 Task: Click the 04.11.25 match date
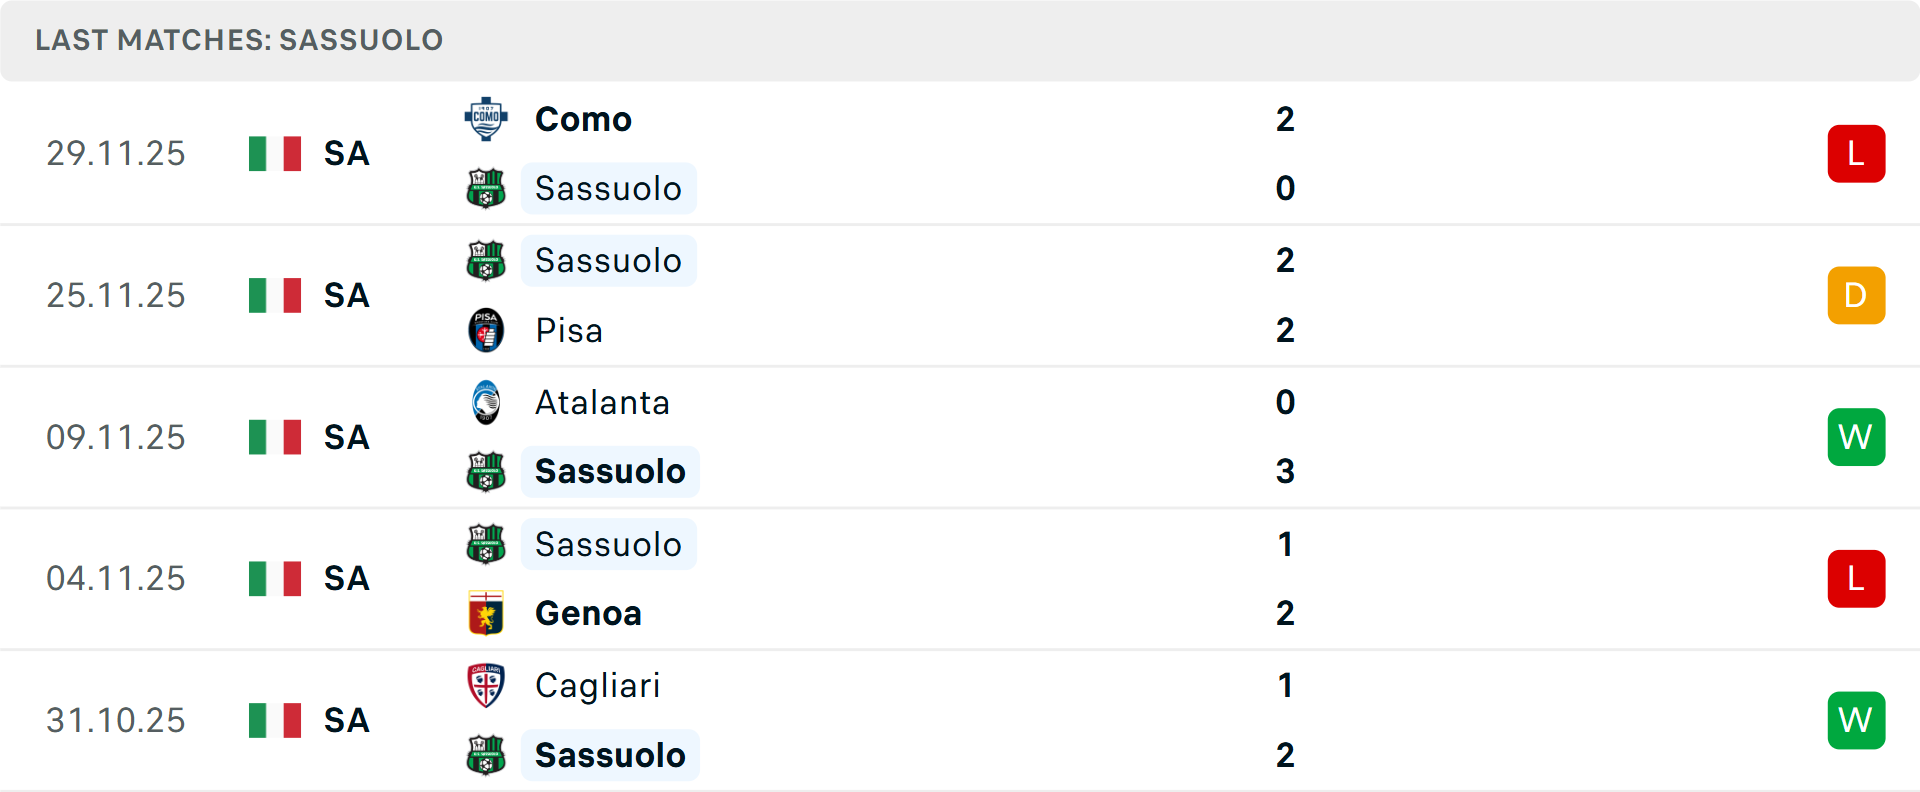point(116,578)
